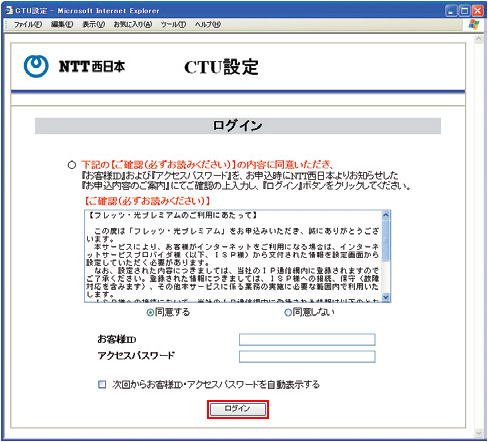The image size is (488, 442).
Task: Open the ヘルプ(H) menu
Action: click(x=208, y=24)
